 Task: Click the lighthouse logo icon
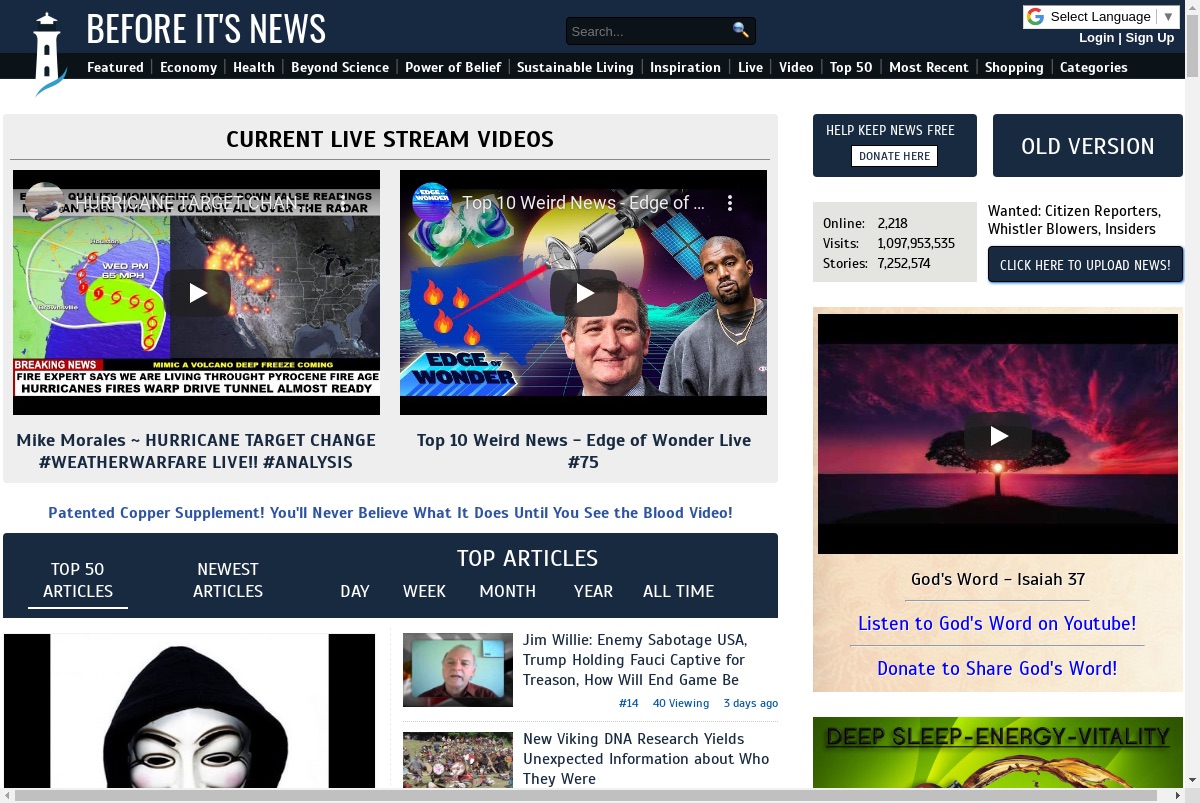point(47,54)
